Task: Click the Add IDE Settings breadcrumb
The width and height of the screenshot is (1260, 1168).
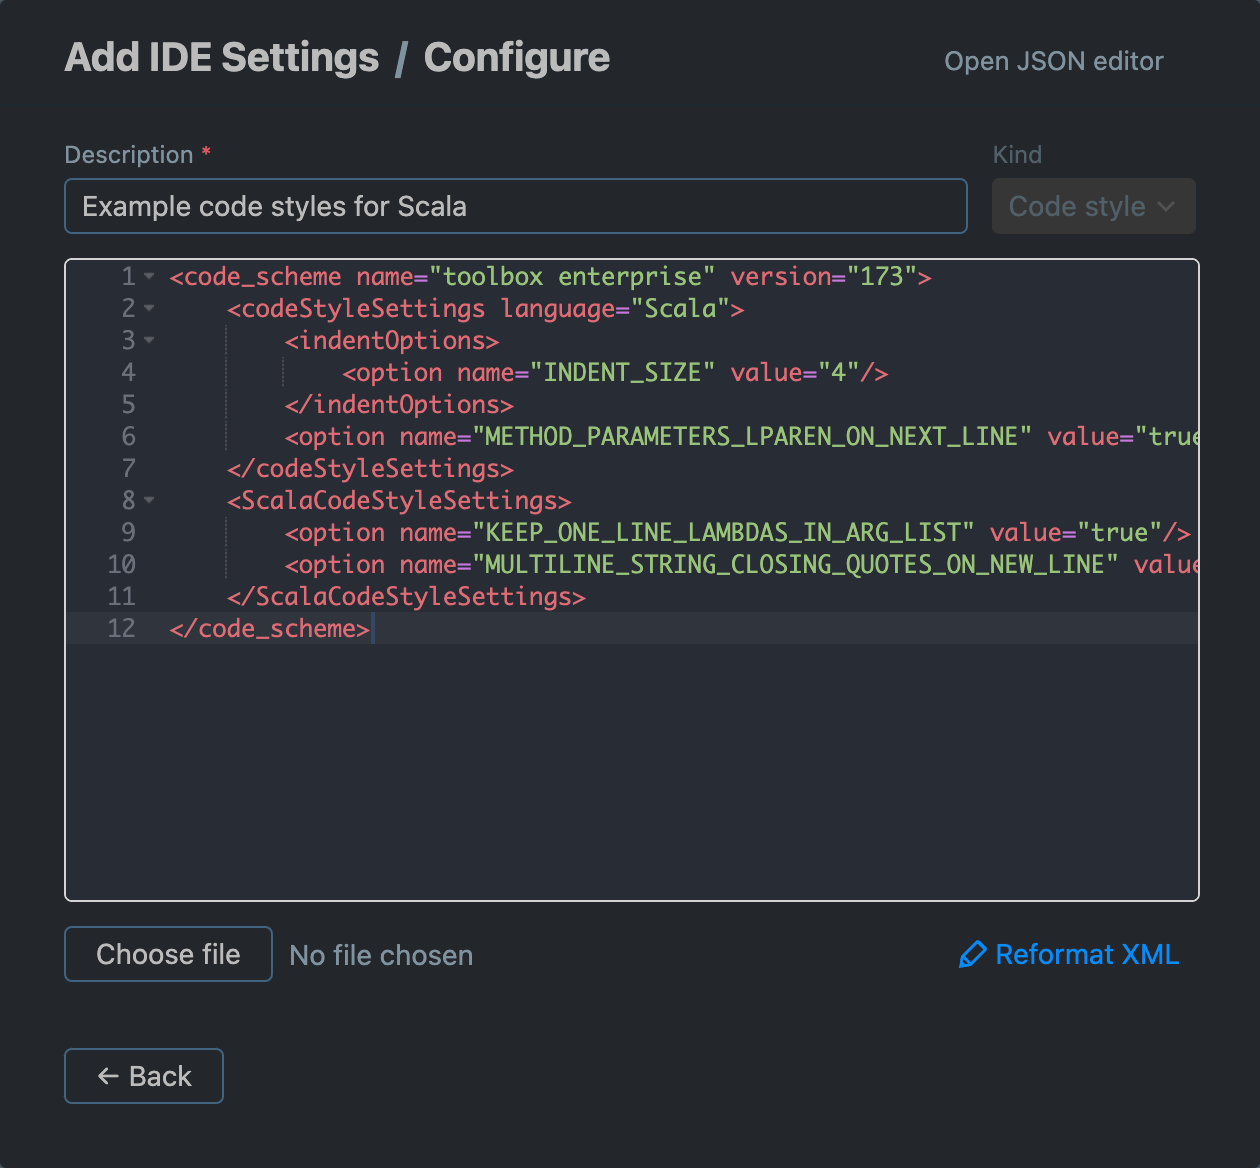Action: click(x=221, y=58)
